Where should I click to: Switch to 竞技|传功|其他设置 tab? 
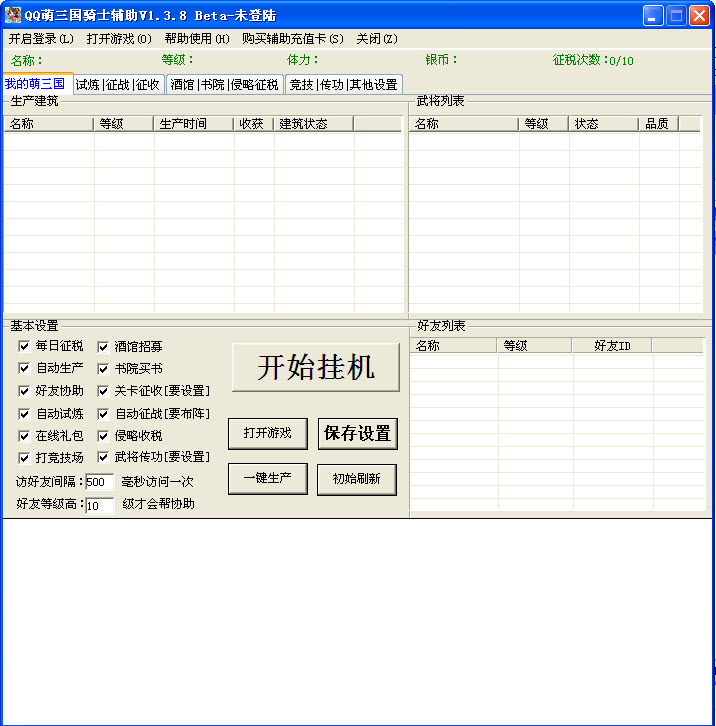[x=344, y=85]
